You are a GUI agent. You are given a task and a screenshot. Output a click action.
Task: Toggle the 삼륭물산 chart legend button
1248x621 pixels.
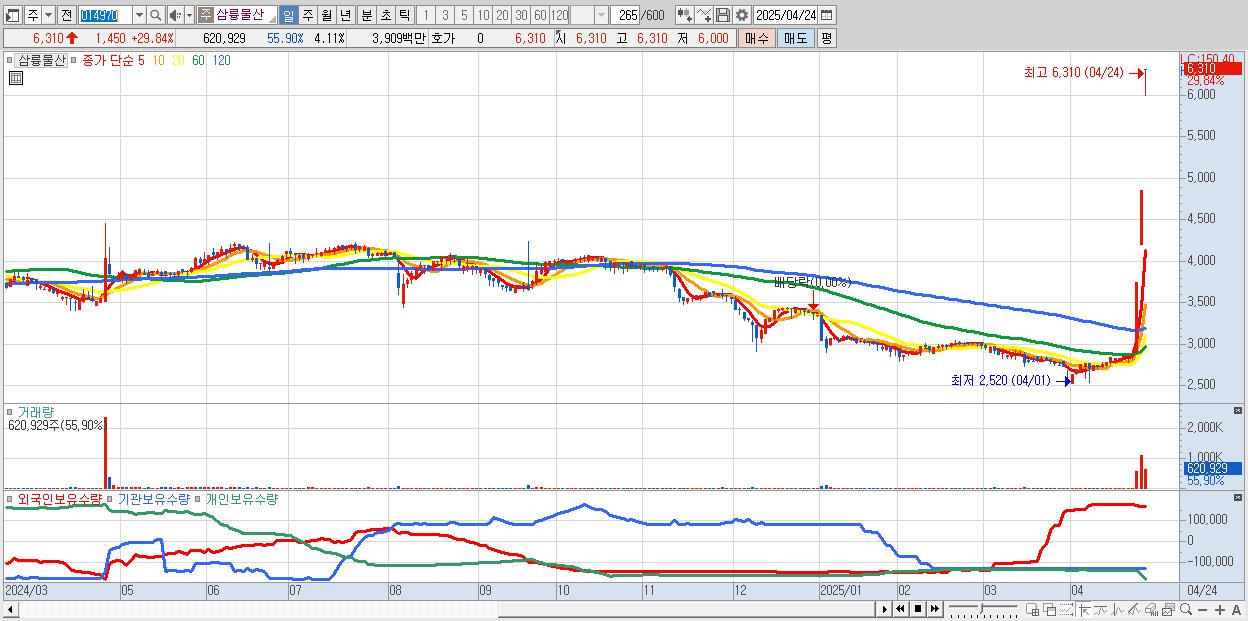41,60
